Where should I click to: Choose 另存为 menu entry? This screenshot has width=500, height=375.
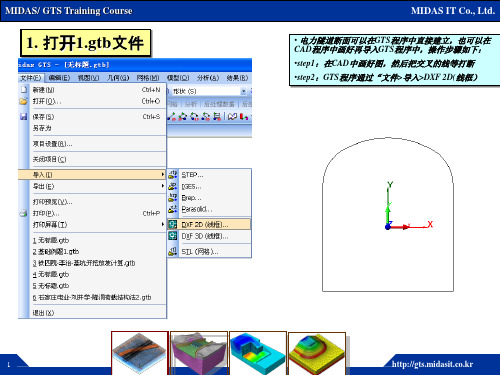[x=92, y=128]
